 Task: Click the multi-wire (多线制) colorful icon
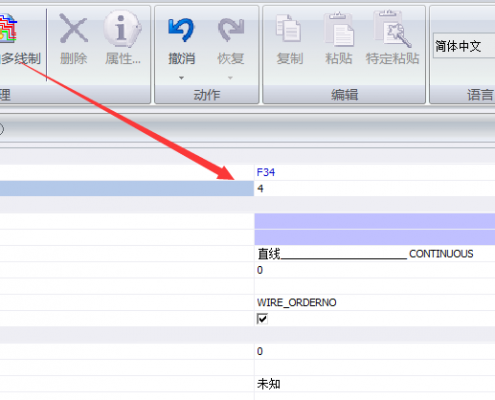pyautogui.click(x=8, y=28)
